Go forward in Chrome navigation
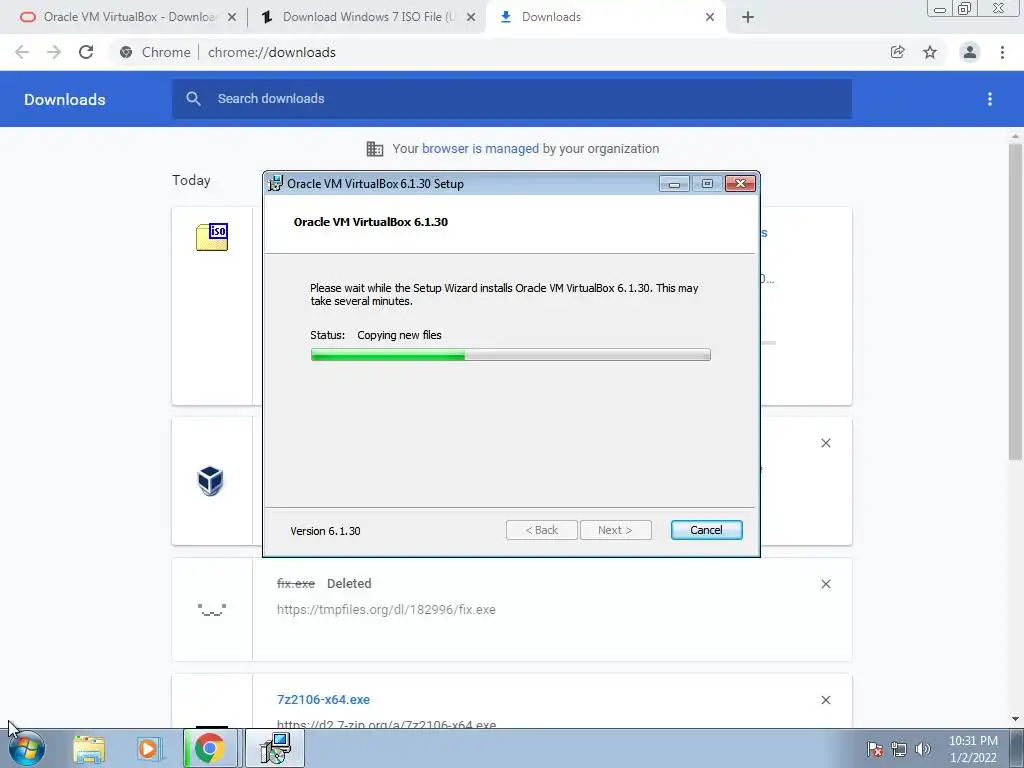The image size is (1024, 768). 54,52
